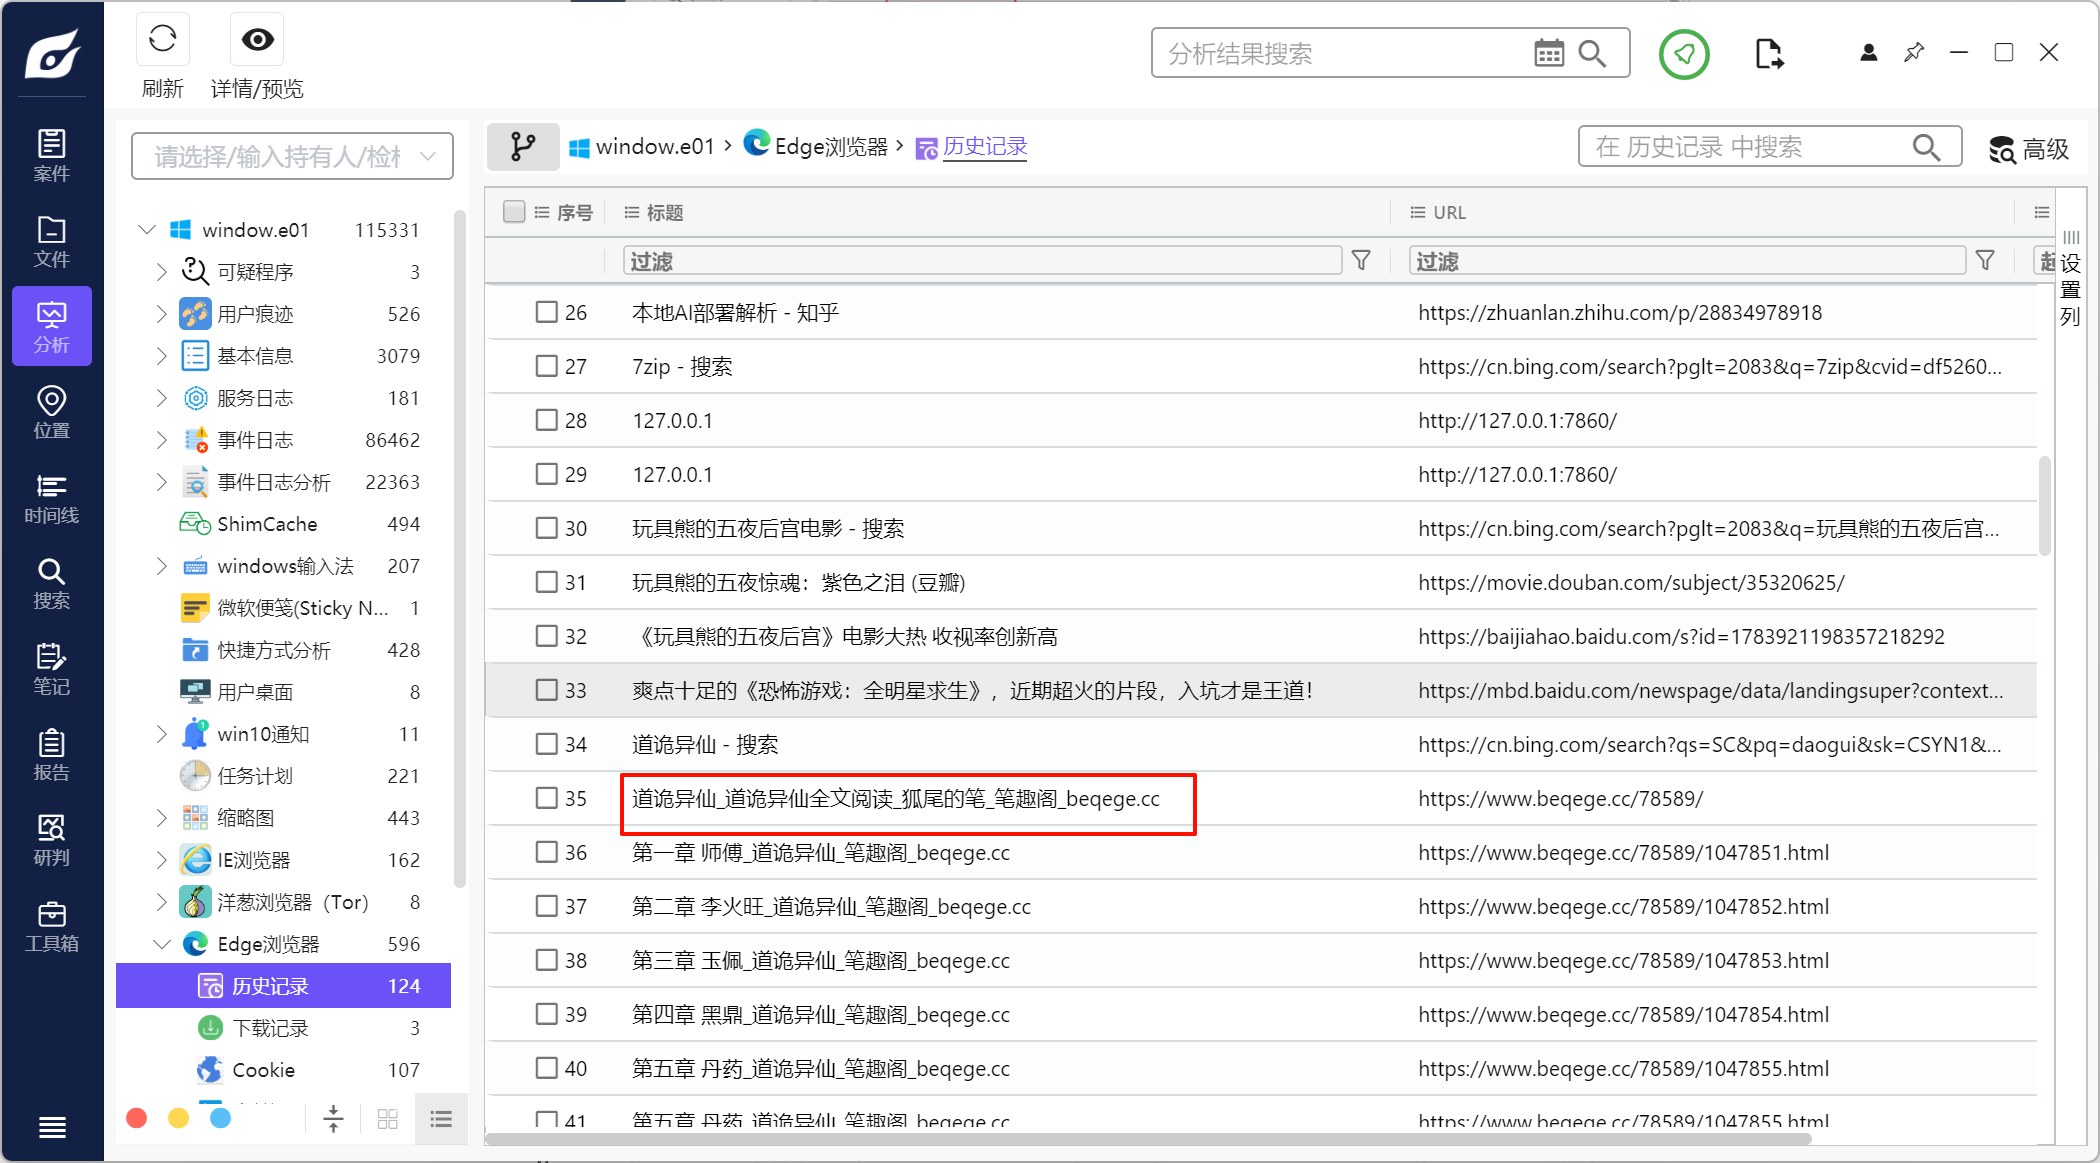Select the Cookie tree item
The image size is (2100, 1163).
coord(283,1070)
